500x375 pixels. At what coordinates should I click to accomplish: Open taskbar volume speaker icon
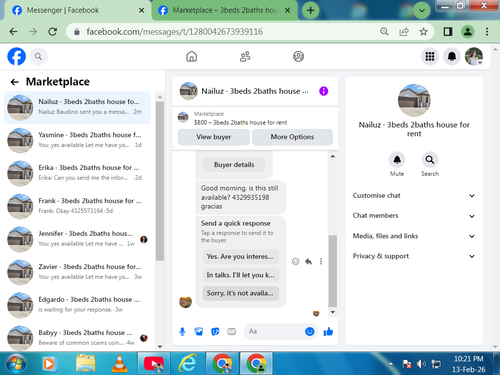point(421,364)
